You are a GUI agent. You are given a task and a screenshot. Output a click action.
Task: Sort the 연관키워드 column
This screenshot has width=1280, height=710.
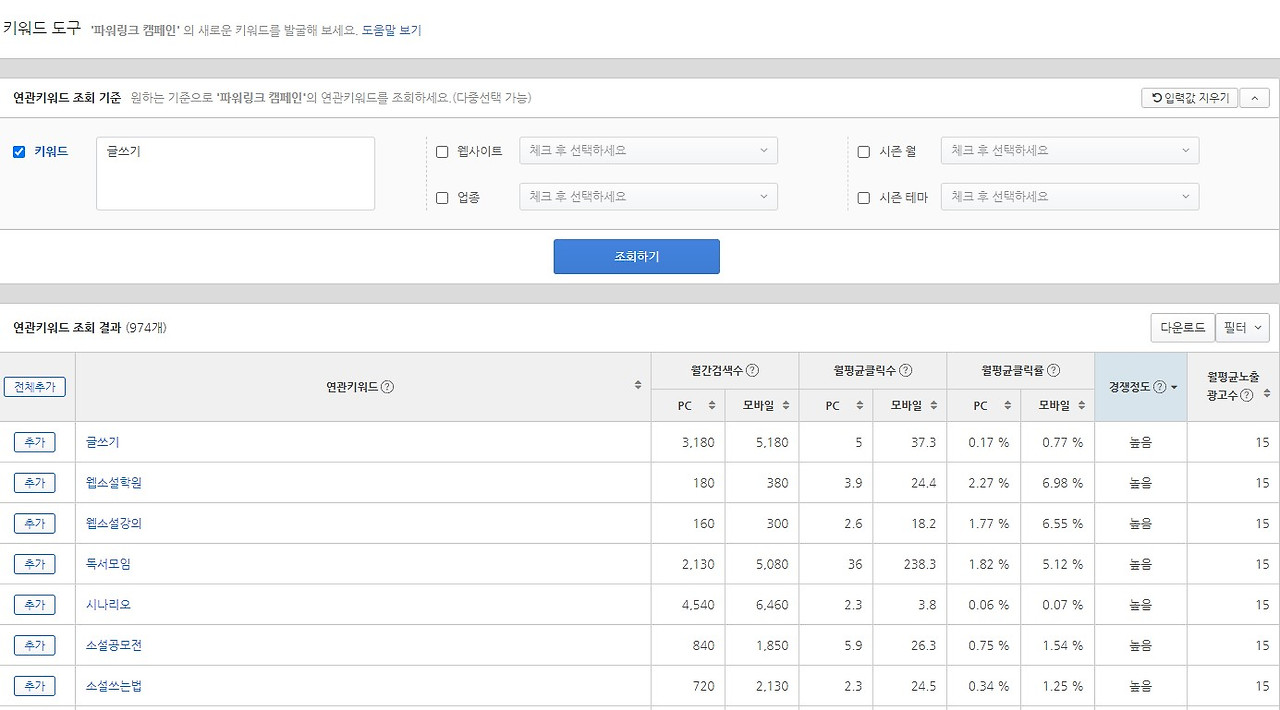click(x=638, y=386)
